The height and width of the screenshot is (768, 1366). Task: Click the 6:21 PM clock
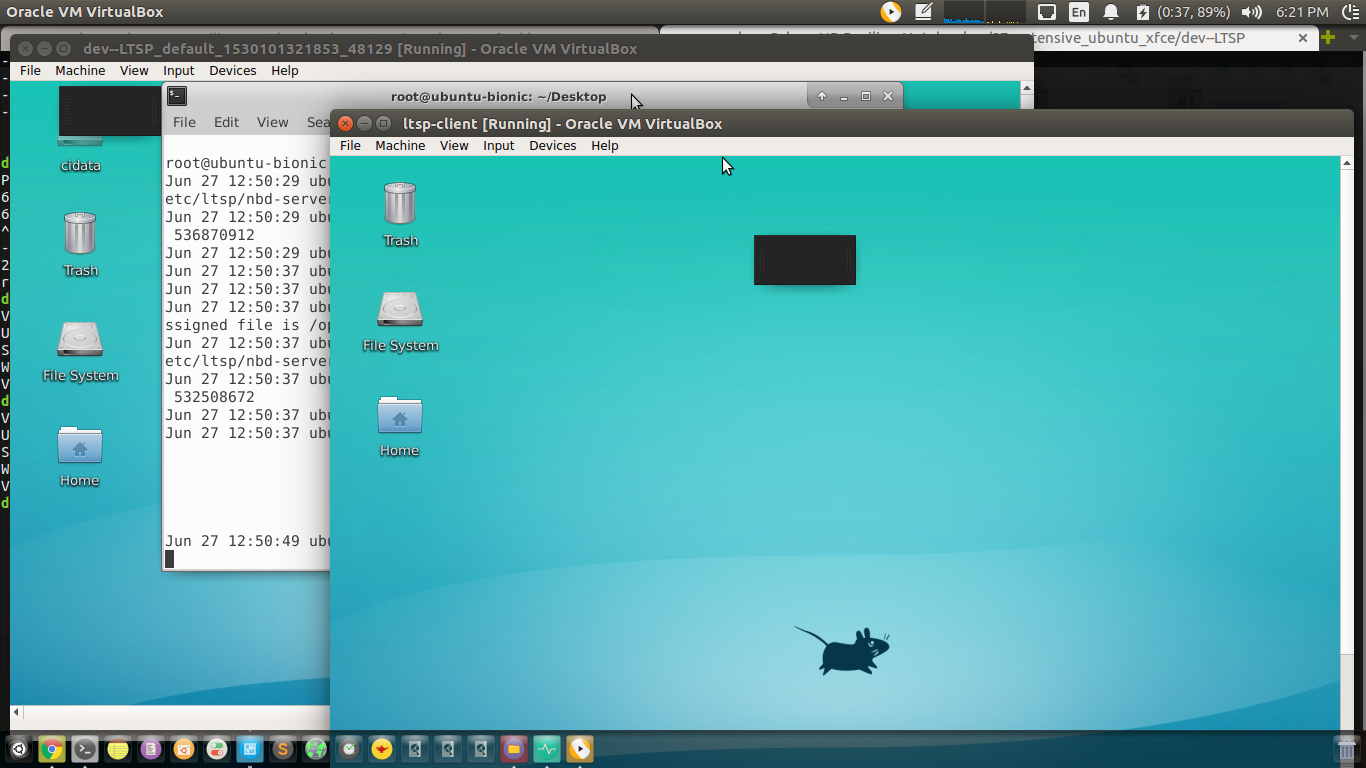tap(1302, 12)
